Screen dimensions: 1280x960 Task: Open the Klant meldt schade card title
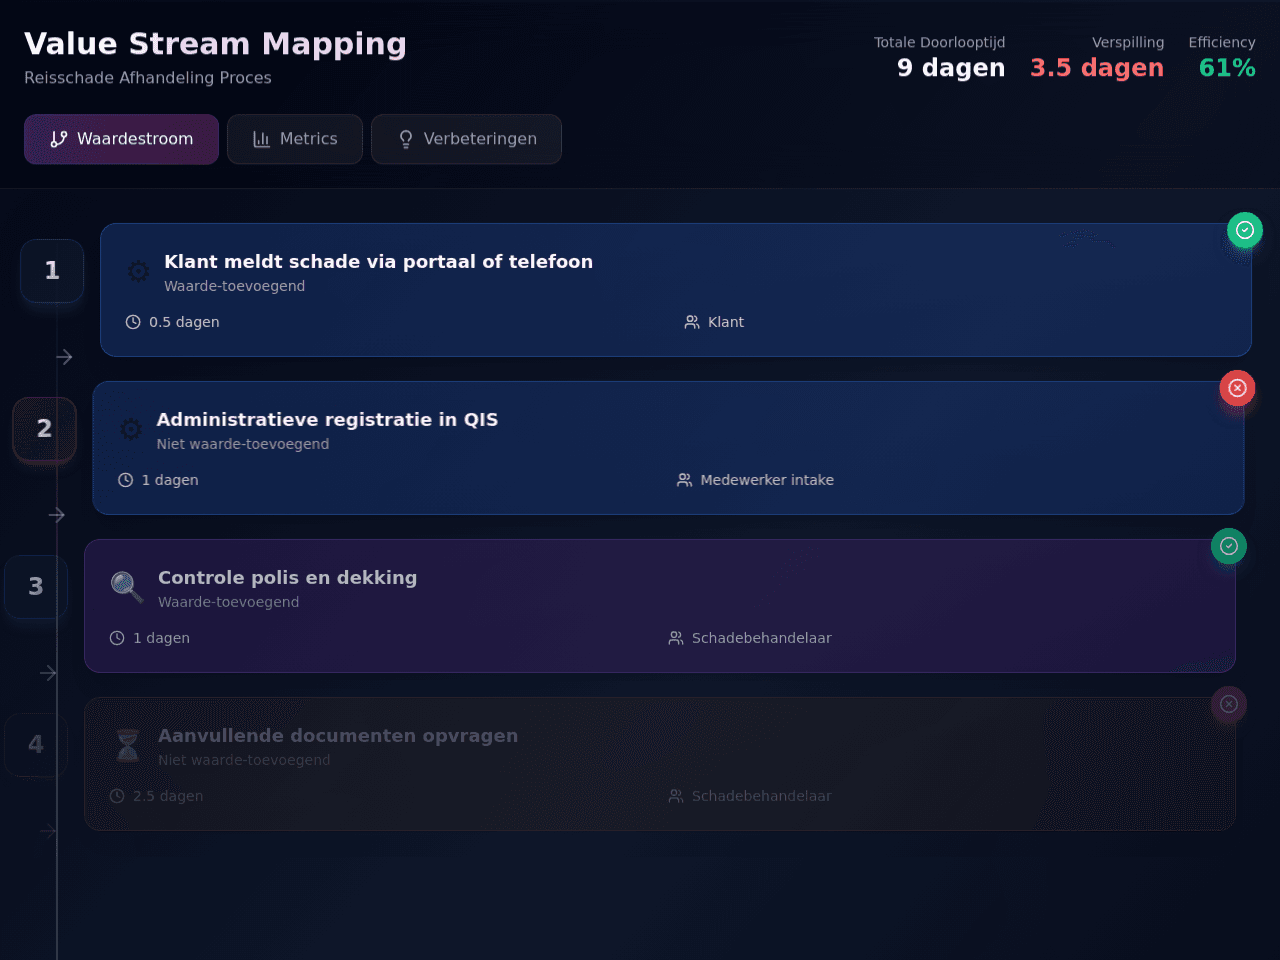point(378,262)
